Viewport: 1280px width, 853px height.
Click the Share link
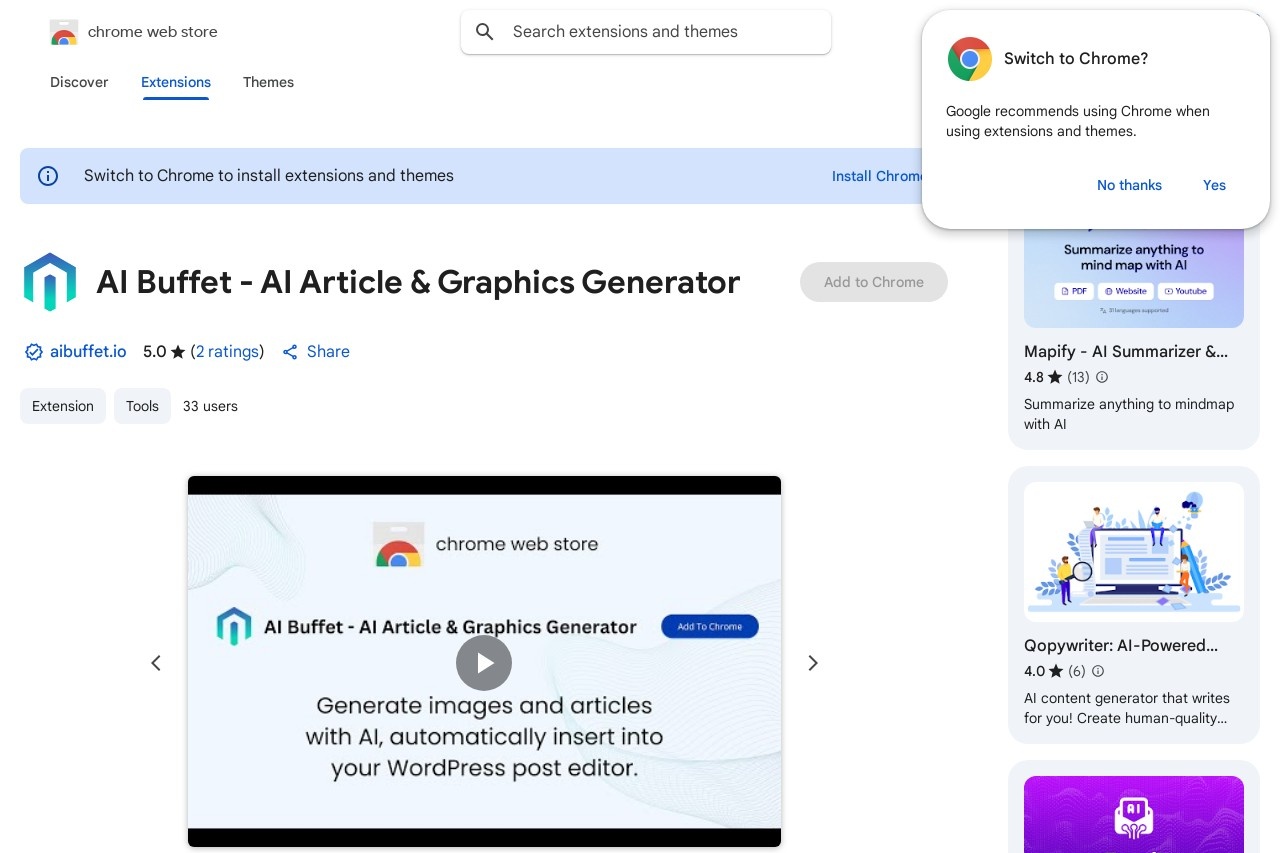[328, 352]
